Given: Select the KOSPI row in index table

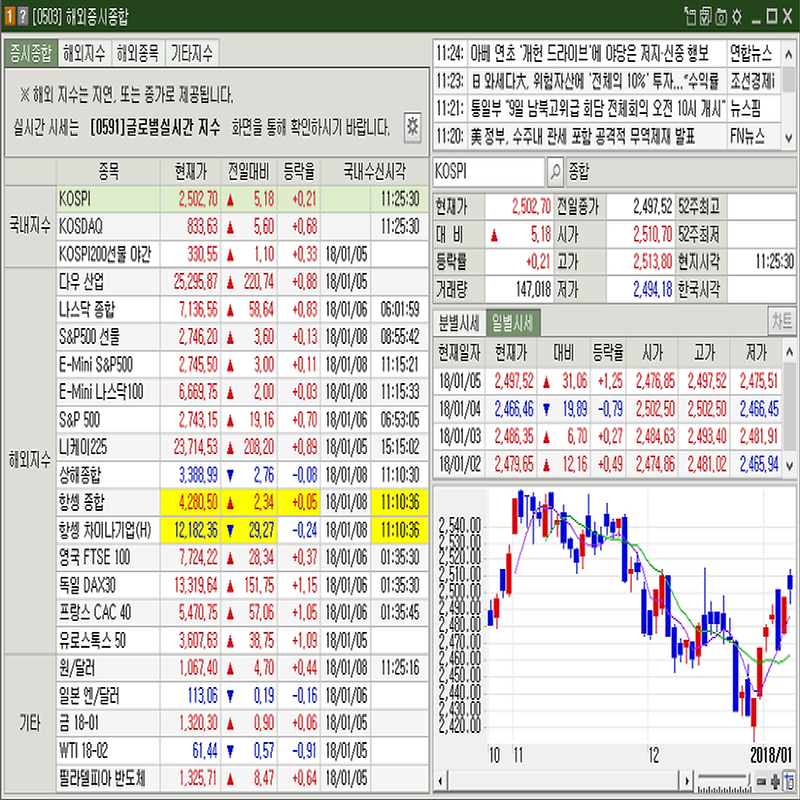Looking at the screenshot, I should click(x=242, y=199).
